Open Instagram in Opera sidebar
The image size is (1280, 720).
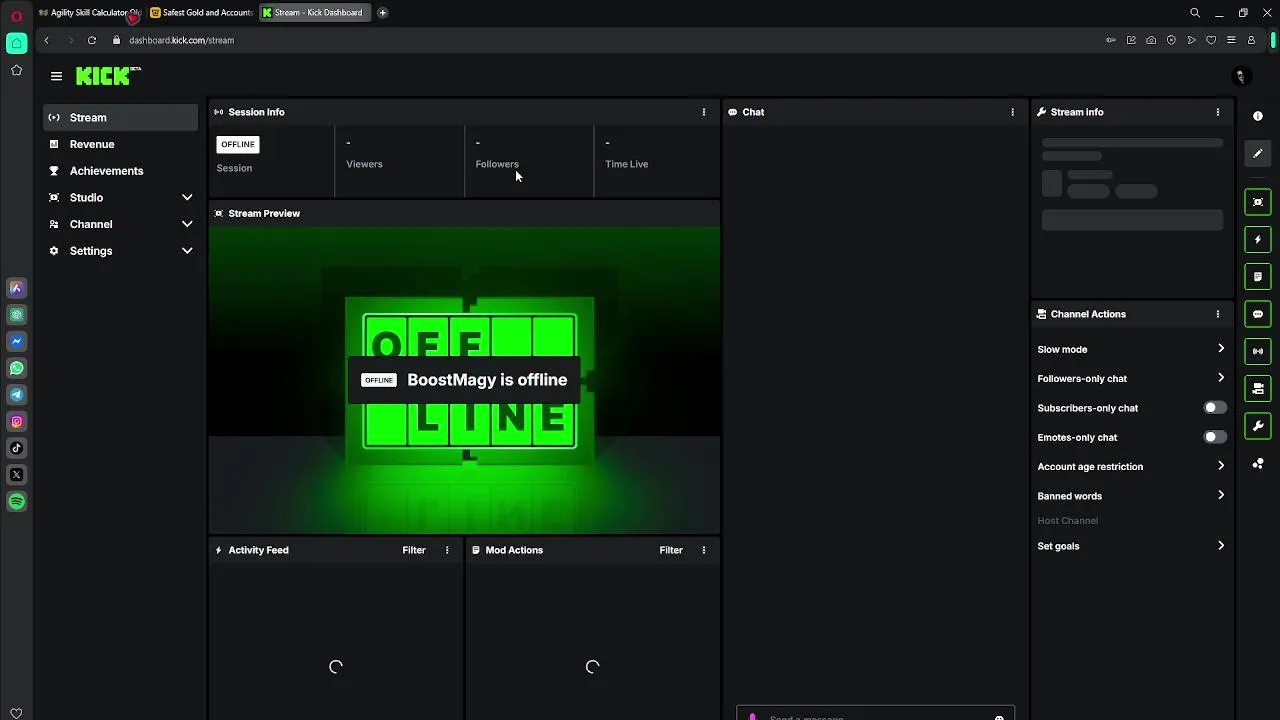point(16,422)
